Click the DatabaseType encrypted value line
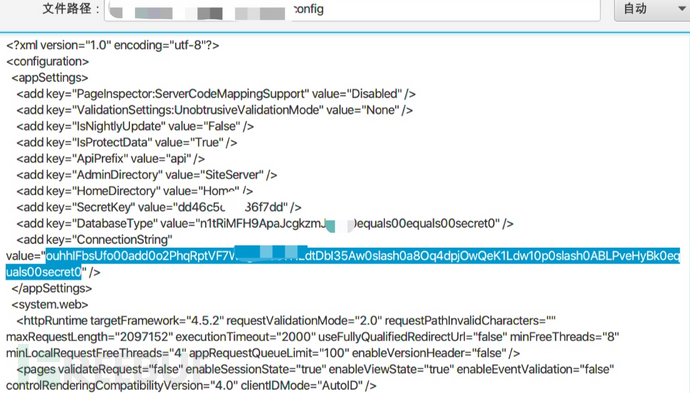 pos(265,224)
